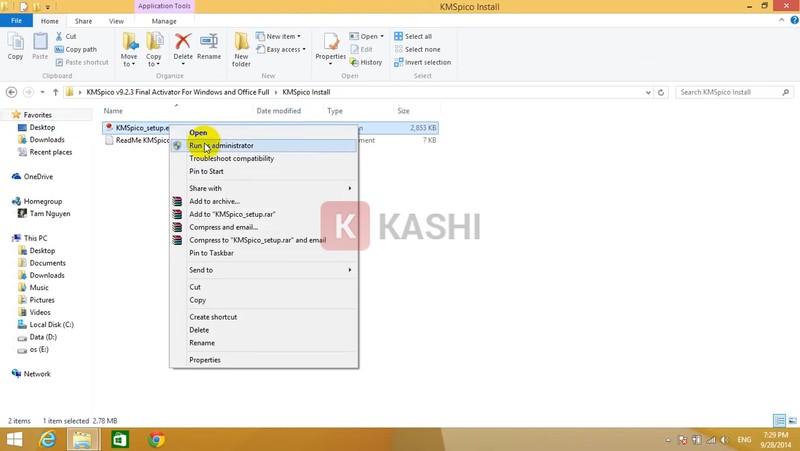Choose Pin to Start

tap(264, 171)
